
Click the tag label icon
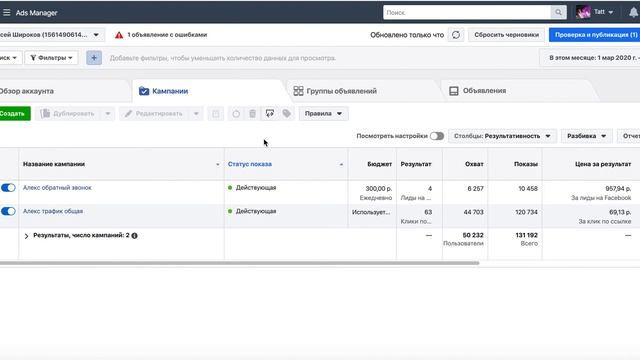[287, 113]
